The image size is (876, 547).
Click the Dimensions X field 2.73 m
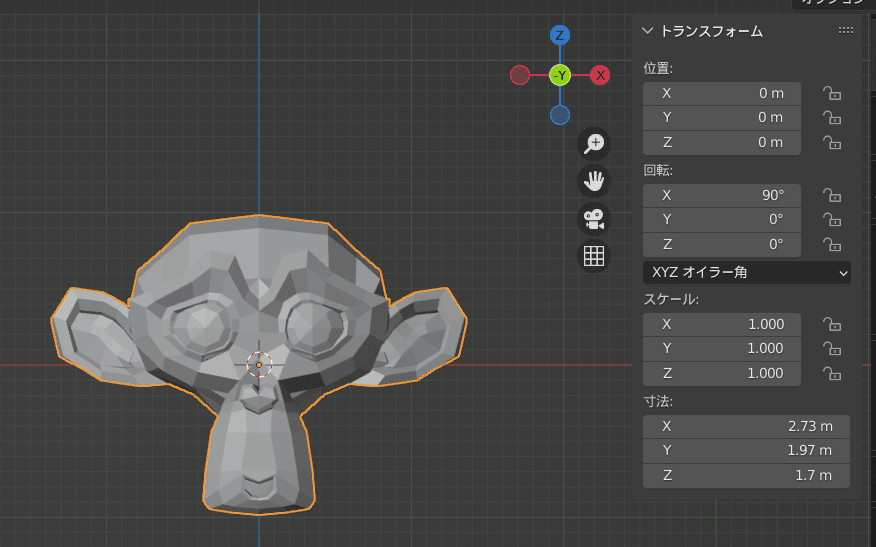click(x=746, y=426)
